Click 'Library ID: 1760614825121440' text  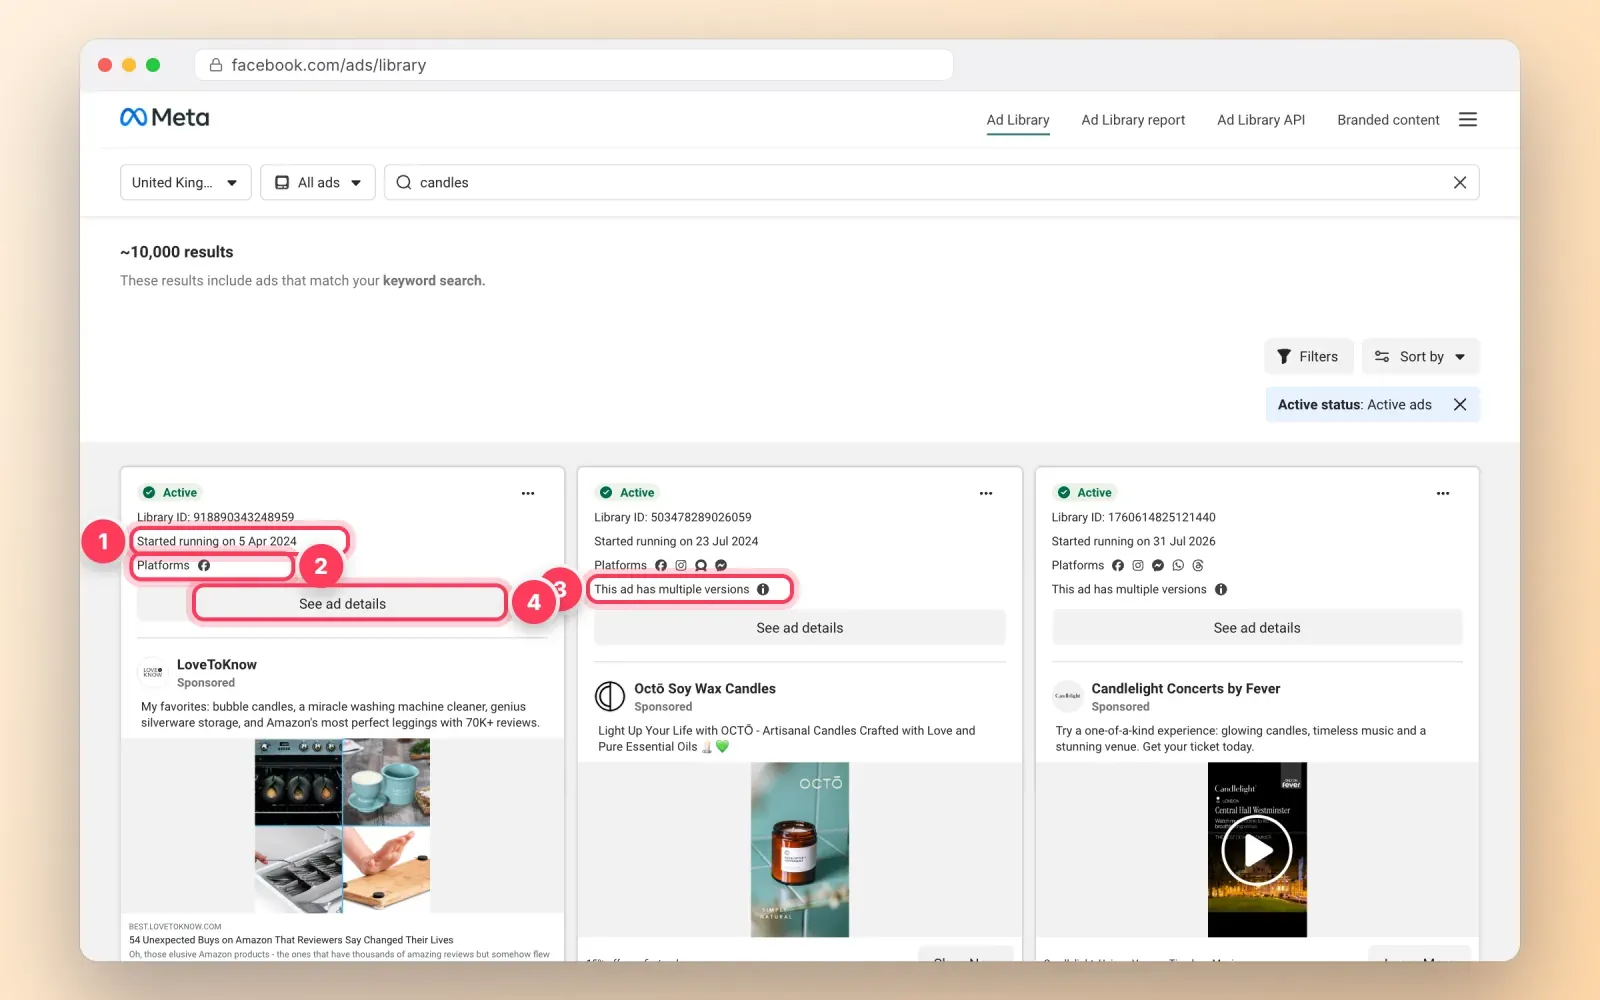pyautogui.click(x=1134, y=517)
